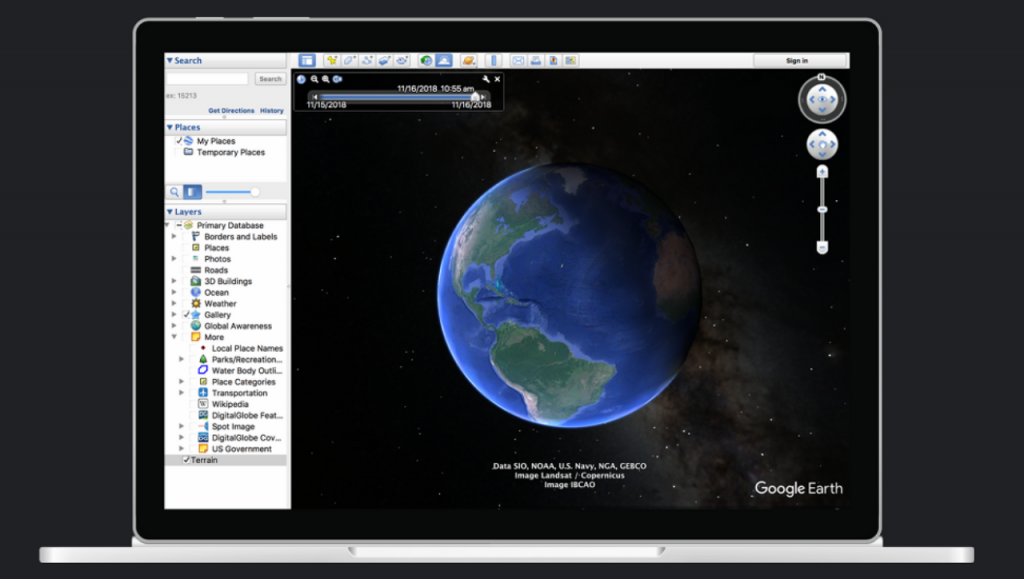The width and height of the screenshot is (1024, 579).
Task: Click the zoom in plus on navigation slider
Action: pos(822,172)
